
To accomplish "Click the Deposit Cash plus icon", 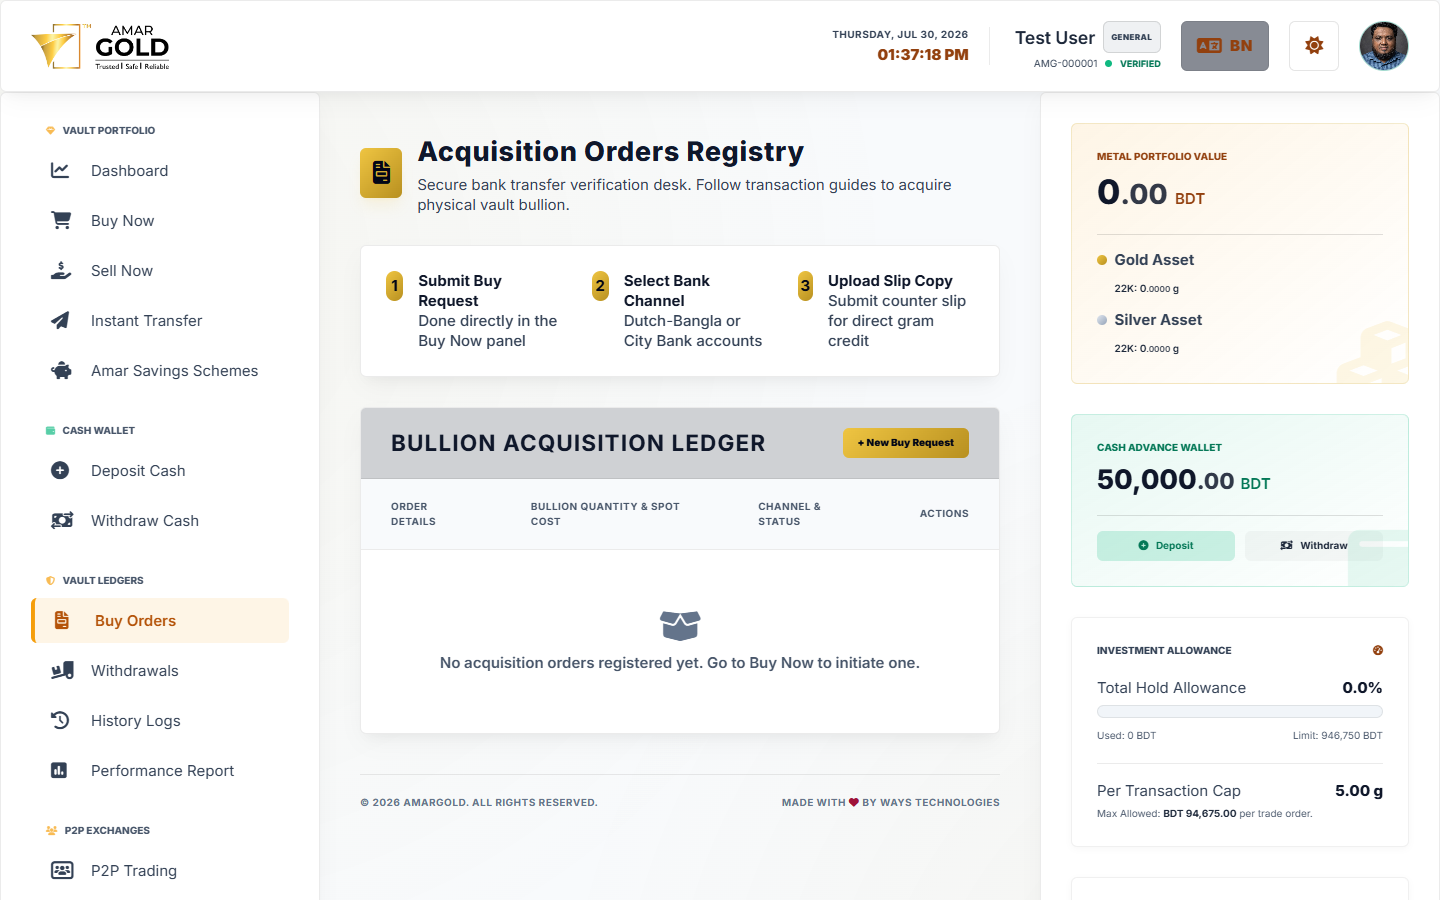I will (x=60, y=470).
